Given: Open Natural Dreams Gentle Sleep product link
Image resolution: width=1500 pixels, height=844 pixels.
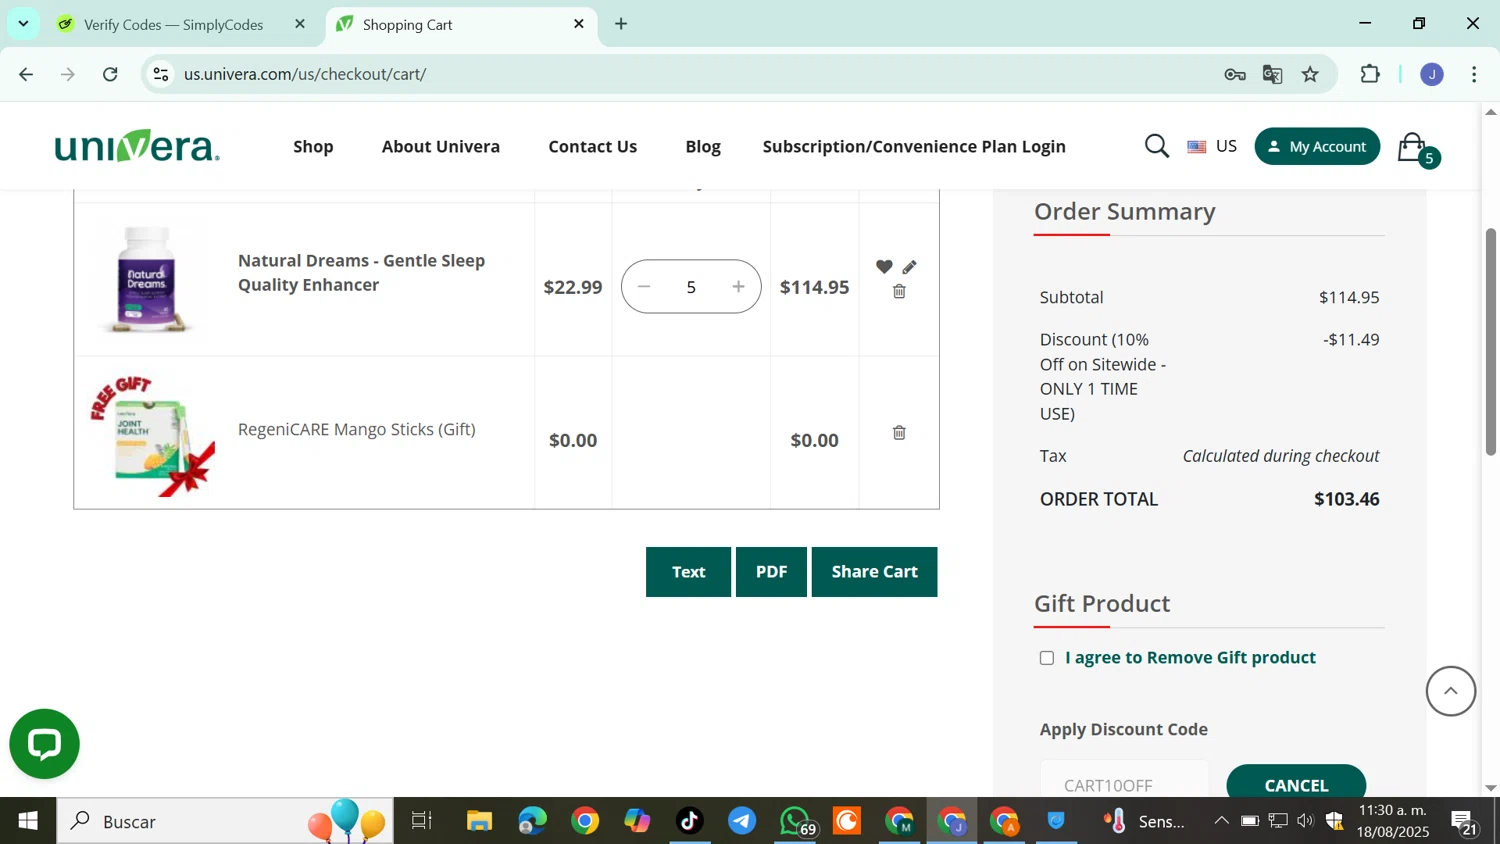Looking at the screenshot, I should 361,272.
